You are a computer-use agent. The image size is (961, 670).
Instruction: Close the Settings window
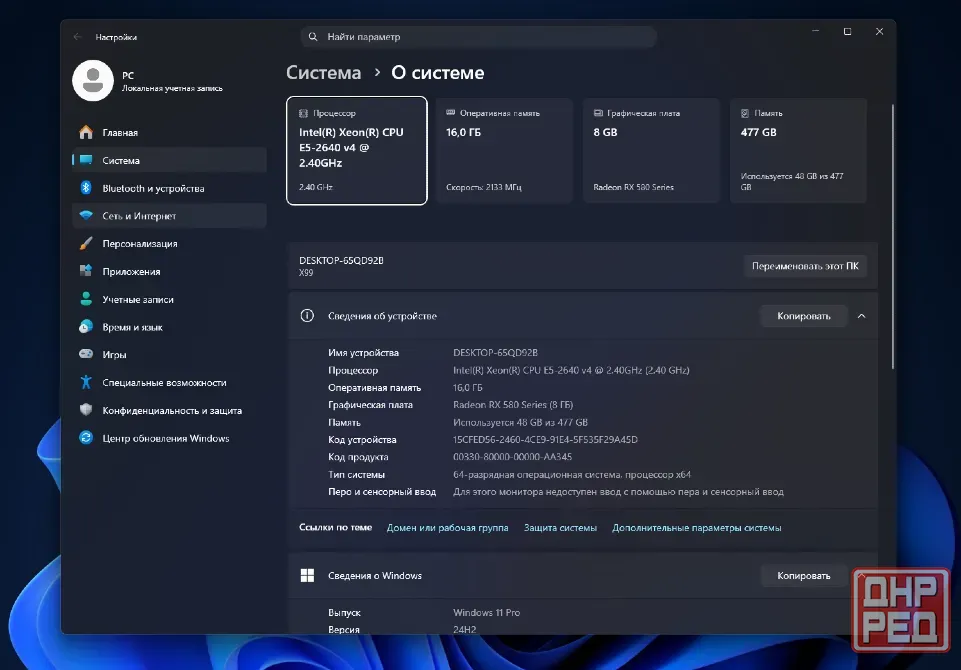click(879, 31)
